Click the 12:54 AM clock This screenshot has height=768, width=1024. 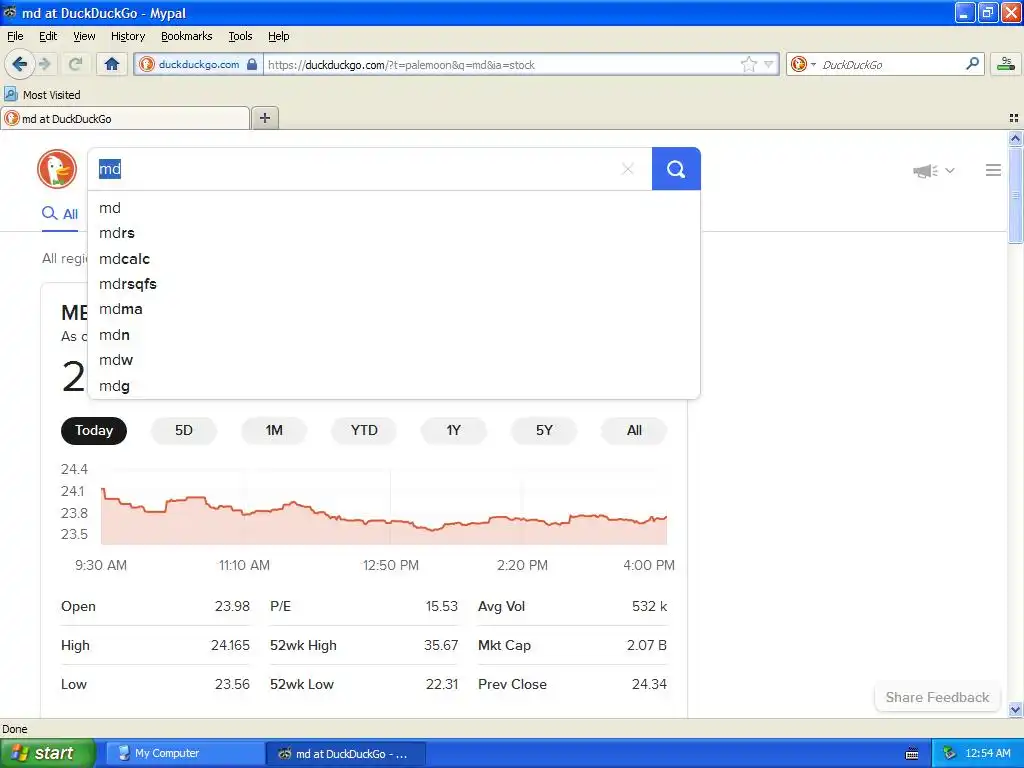pos(987,754)
